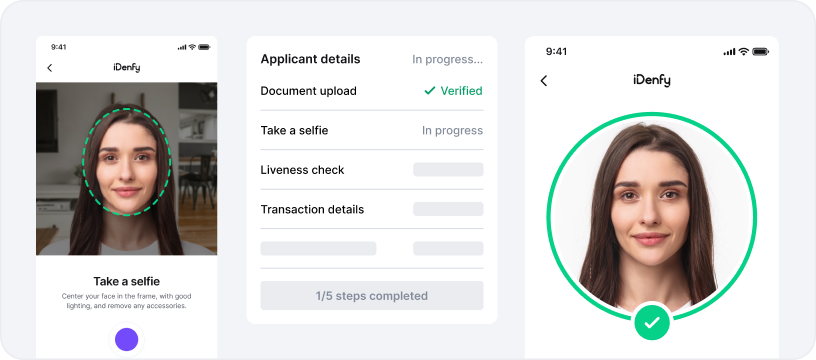This screenshot has width=816, height=360.
Task: Click the circular verified portrait photo
Action: click(x=652, y=215)
